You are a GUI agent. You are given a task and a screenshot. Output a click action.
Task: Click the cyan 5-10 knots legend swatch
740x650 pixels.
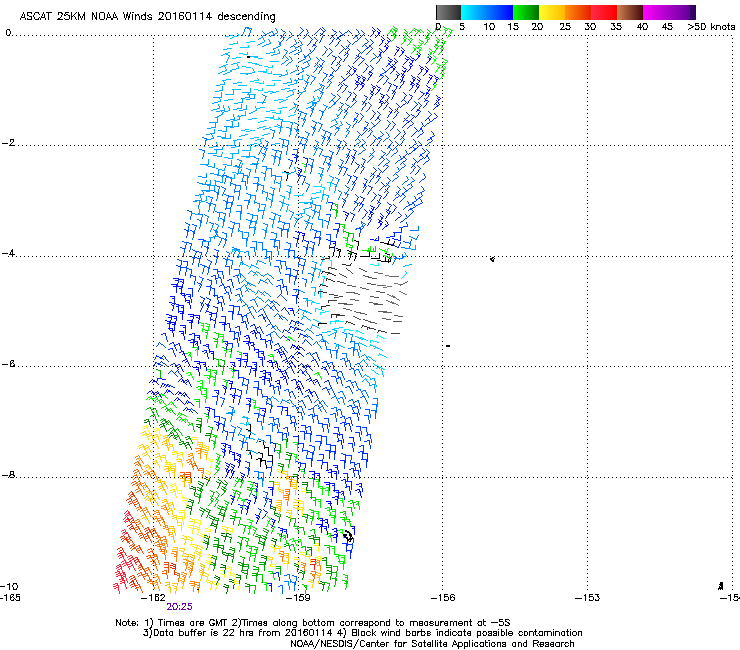click(x=474, y=12)
